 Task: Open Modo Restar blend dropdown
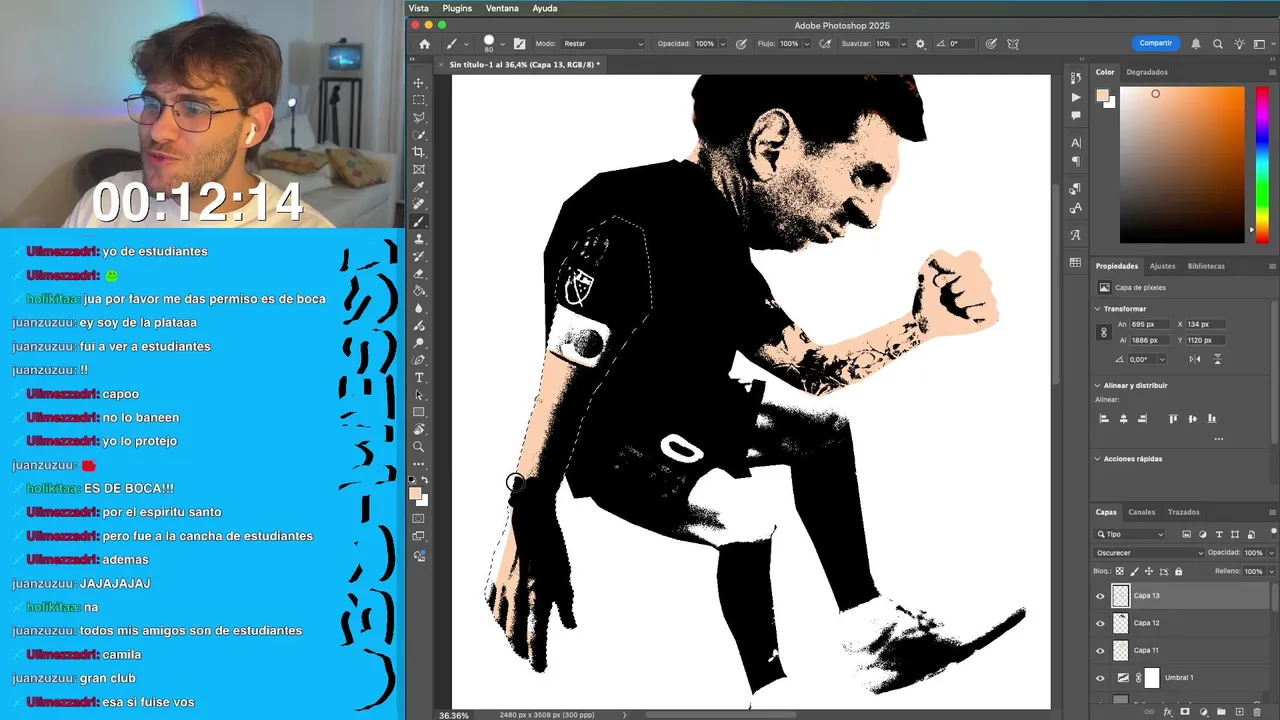pos(603,44)
